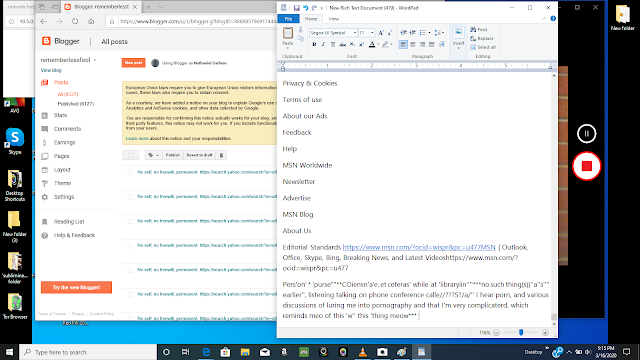Open Settings in the Blogger sidebar
The height and width of the screenshot is (360, 640).
pos(64,197)
